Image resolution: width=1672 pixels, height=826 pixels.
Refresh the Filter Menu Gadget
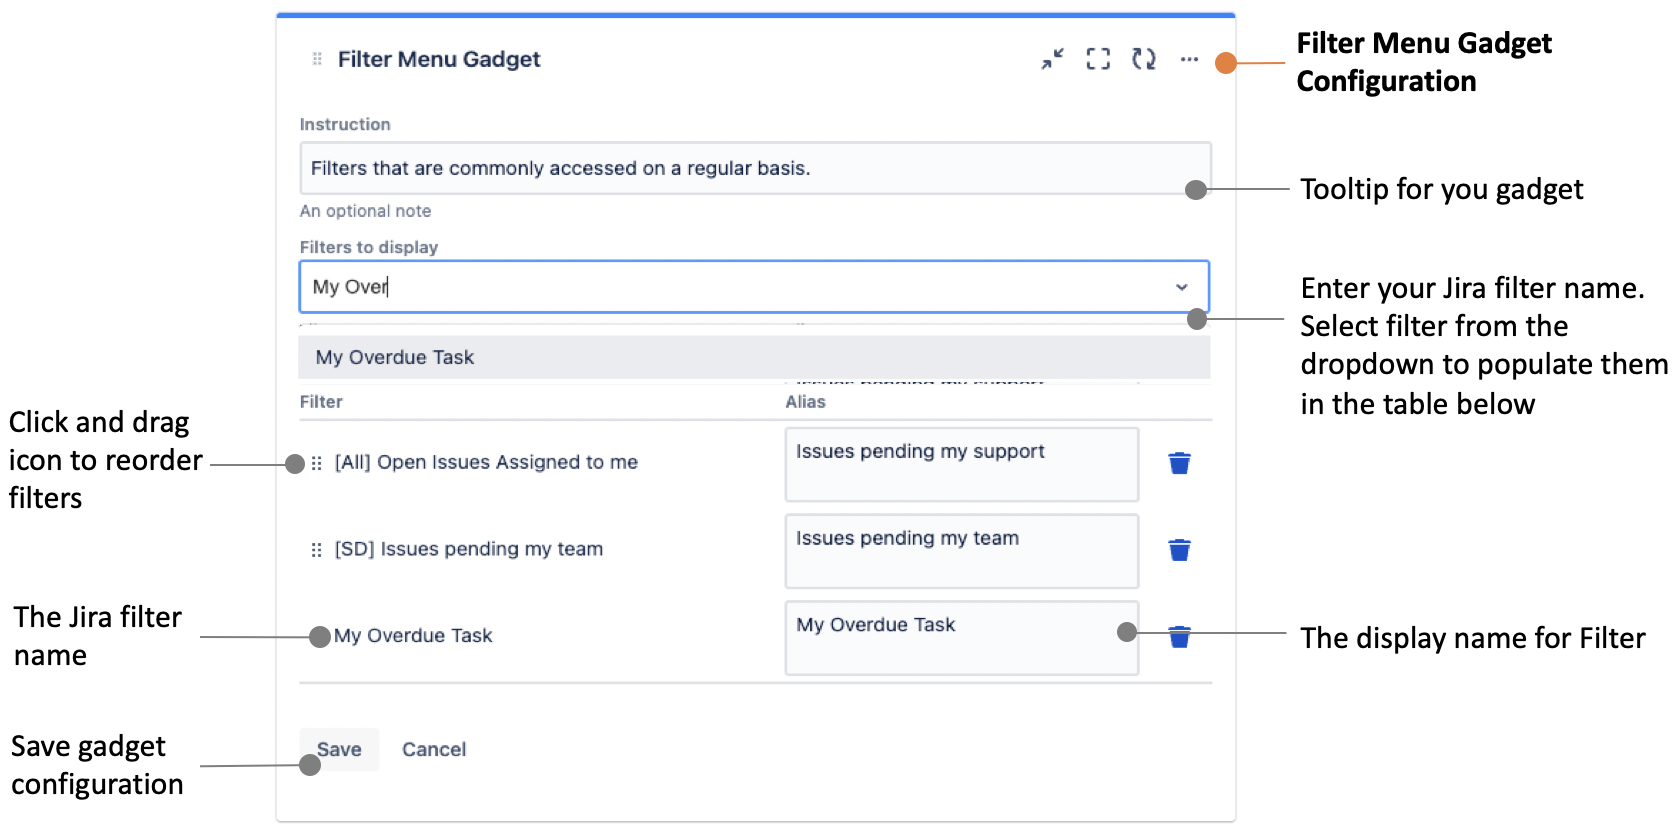coord(1143,59)
